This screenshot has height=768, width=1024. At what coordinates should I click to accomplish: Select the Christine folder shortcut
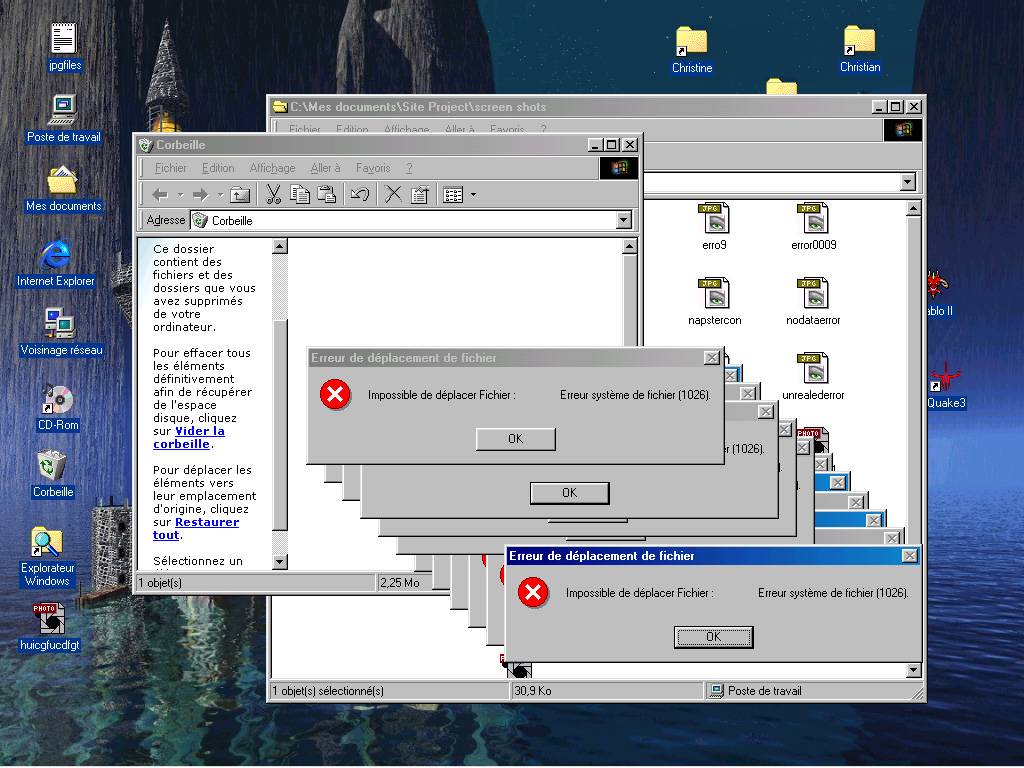[x=692, y=50]
